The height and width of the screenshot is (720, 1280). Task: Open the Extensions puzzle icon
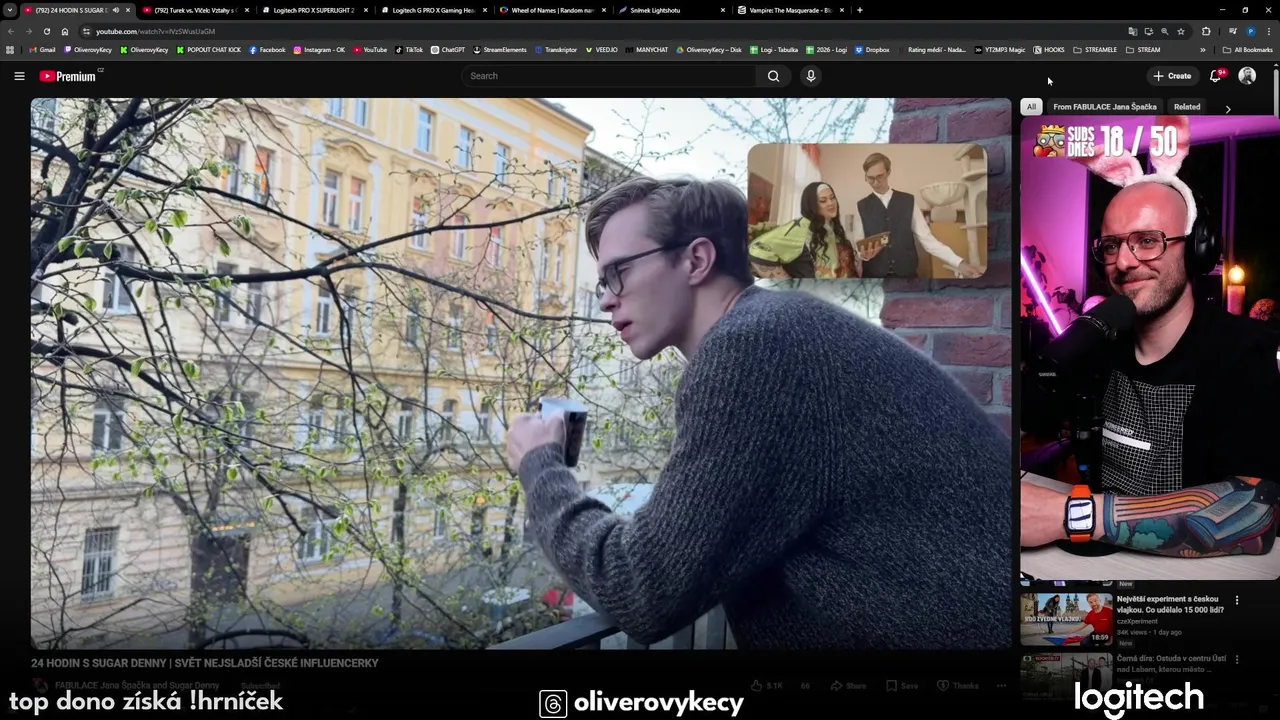coord(1206,31)
